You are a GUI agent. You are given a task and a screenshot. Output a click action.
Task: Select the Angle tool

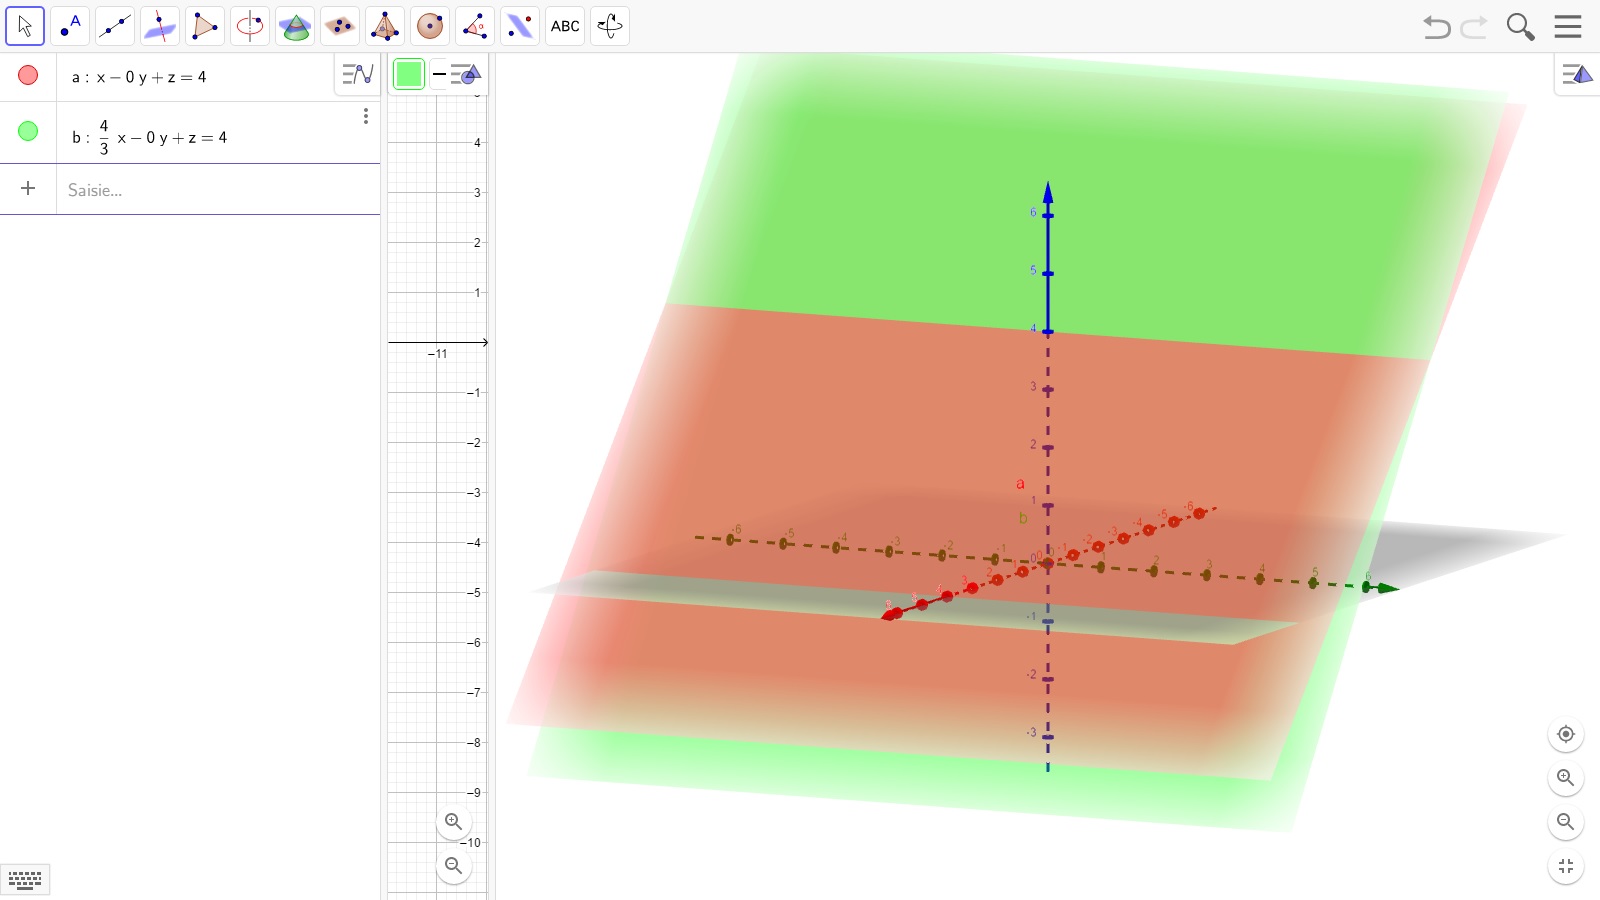tap(475, 26)
